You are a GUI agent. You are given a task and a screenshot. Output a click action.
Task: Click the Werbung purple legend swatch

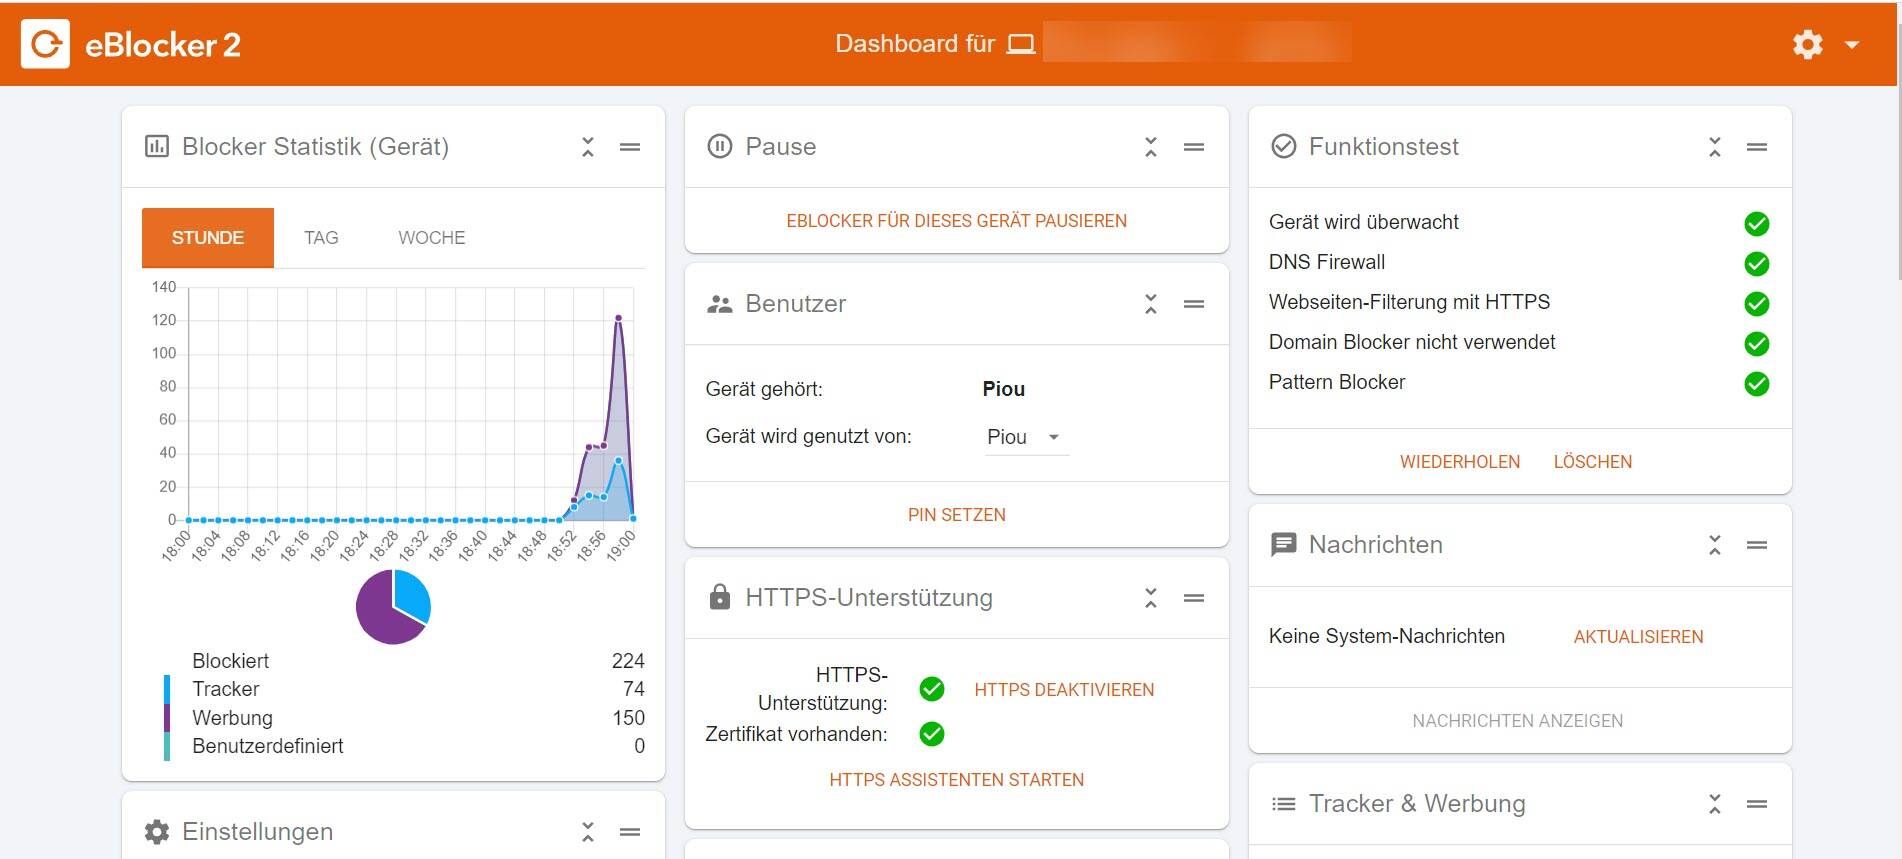click(x=167, y=718)
